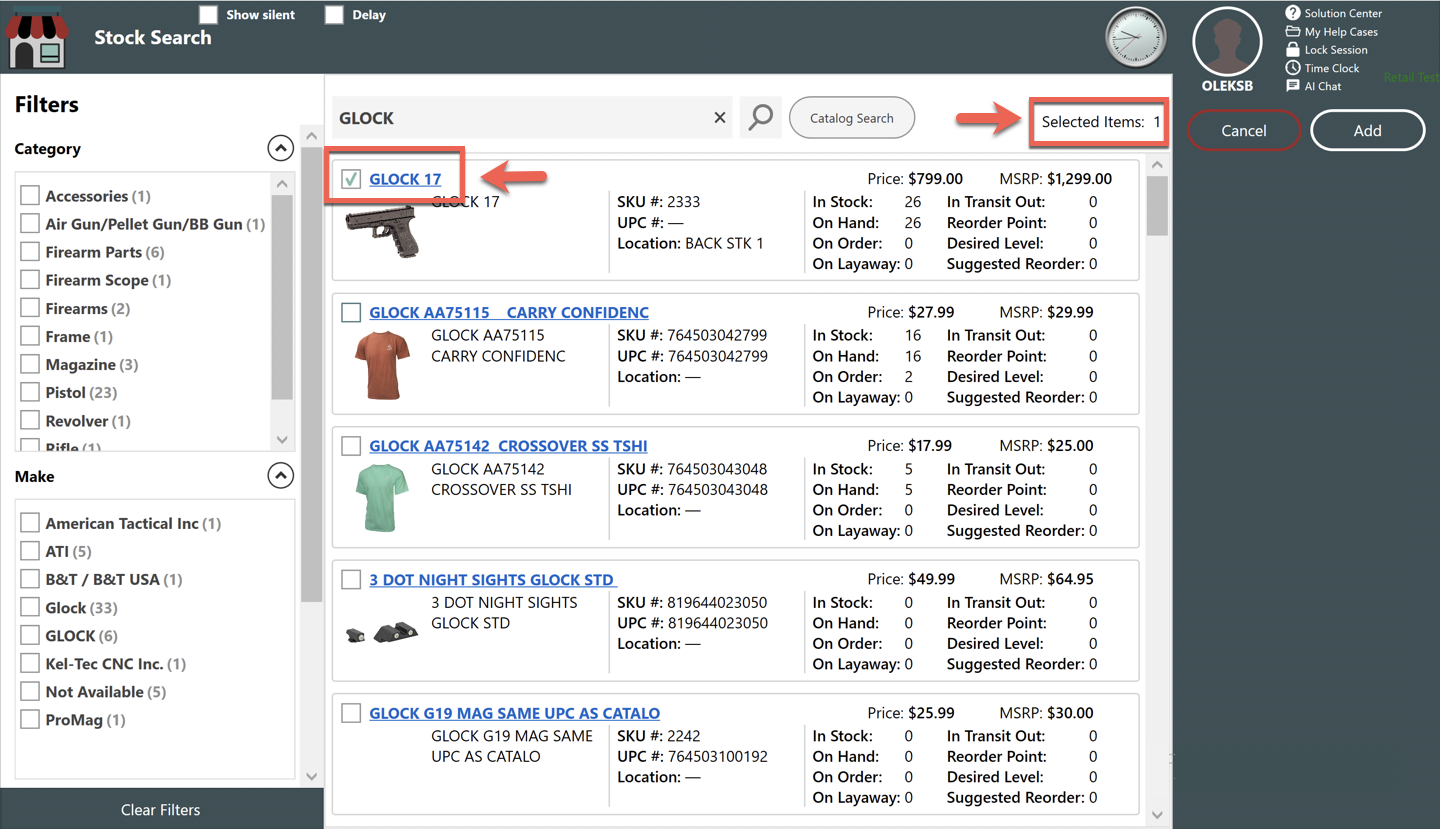Filter by ATI make
Screen dimensions: 1440x829
coord(30,551)
